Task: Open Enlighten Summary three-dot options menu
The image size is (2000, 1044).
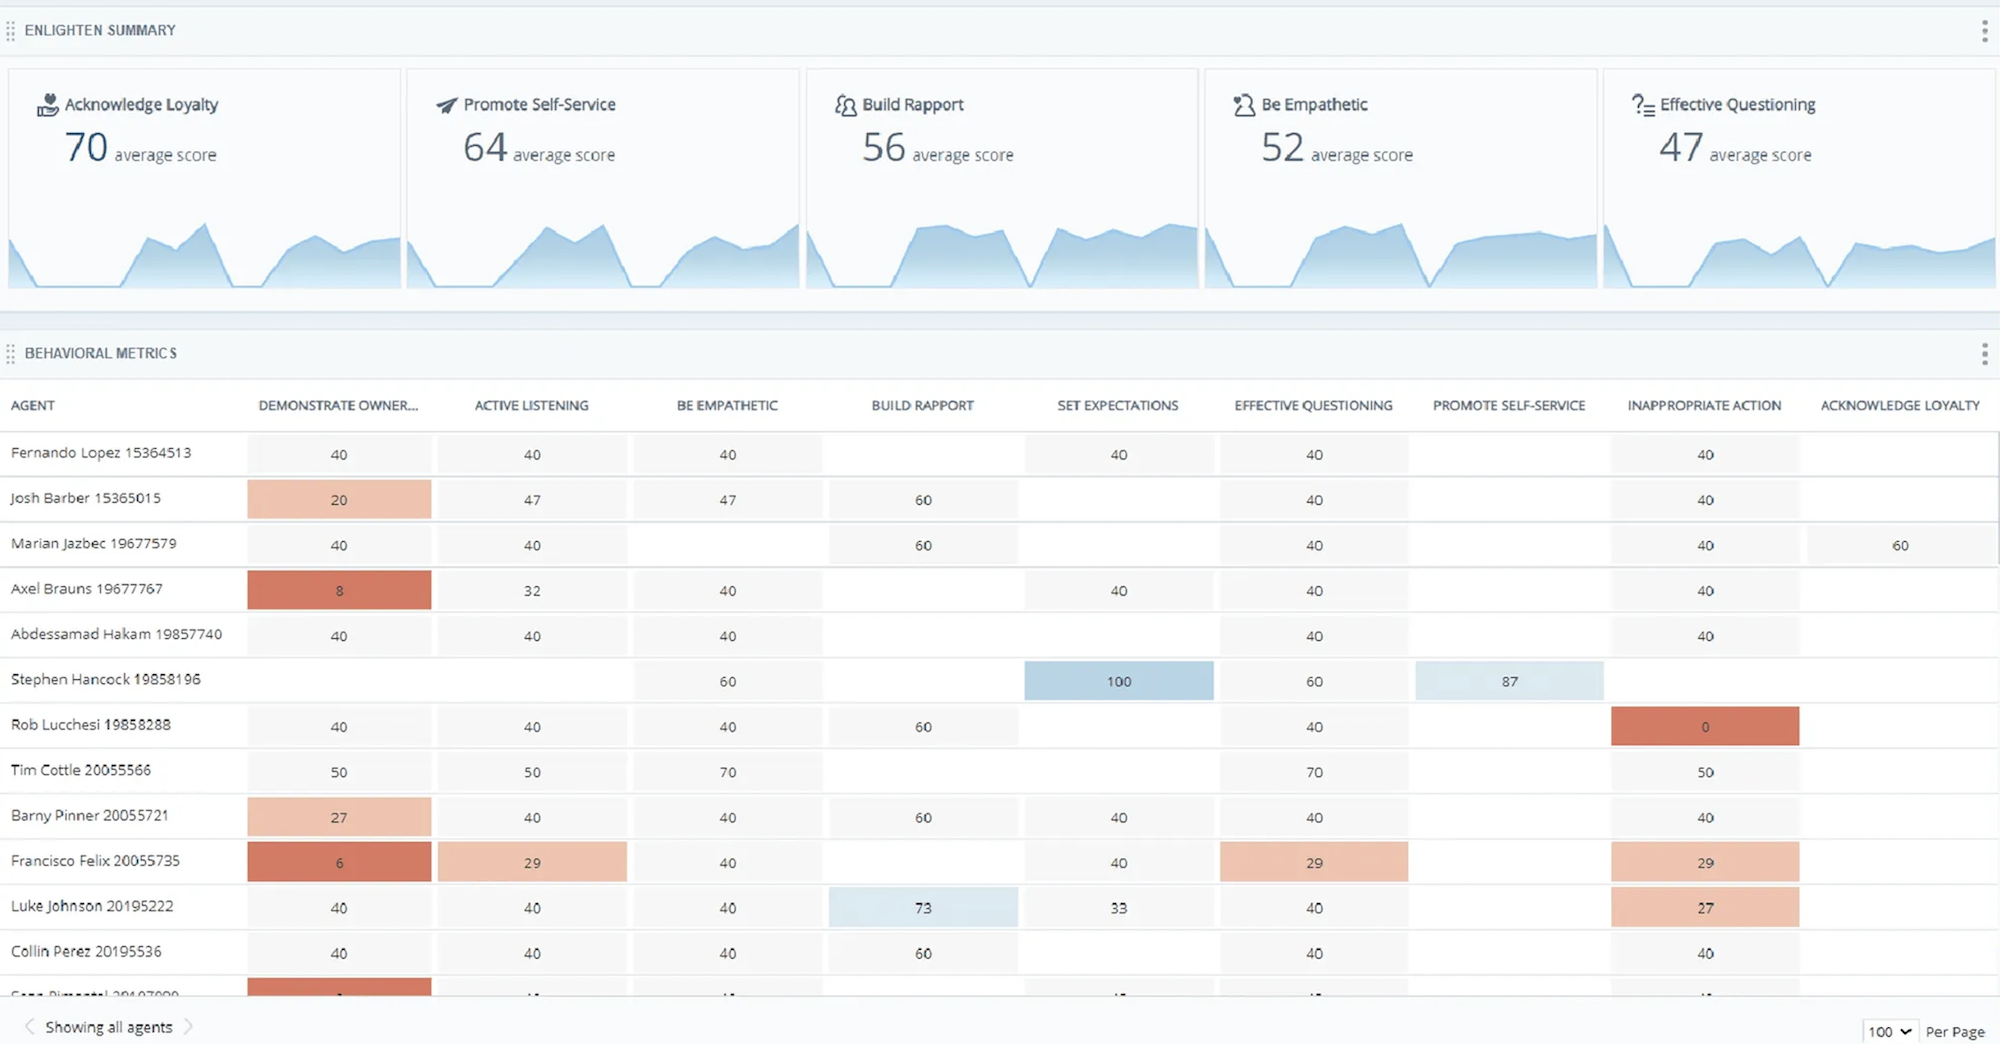Action: [1984, 31]
